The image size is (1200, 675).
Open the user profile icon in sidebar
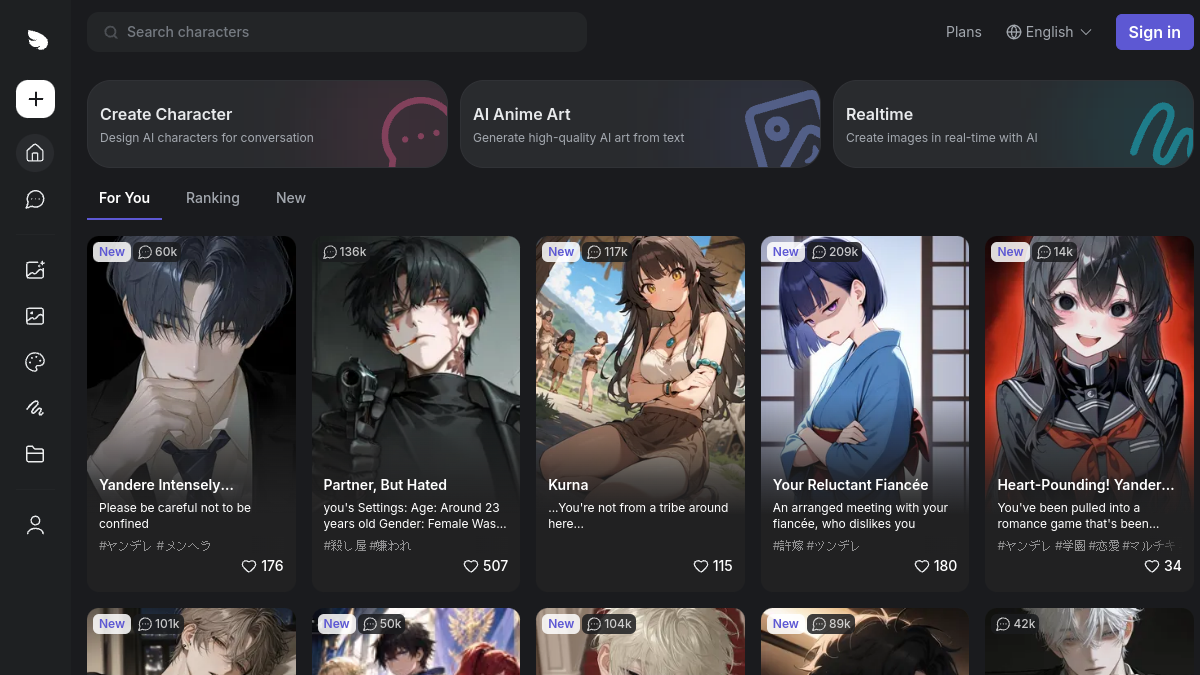coord(35,525)
